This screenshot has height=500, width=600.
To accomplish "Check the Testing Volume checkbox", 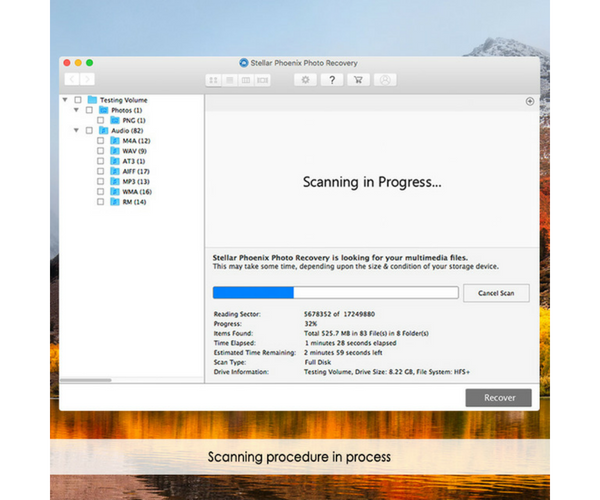I will (x=78, y=100).
